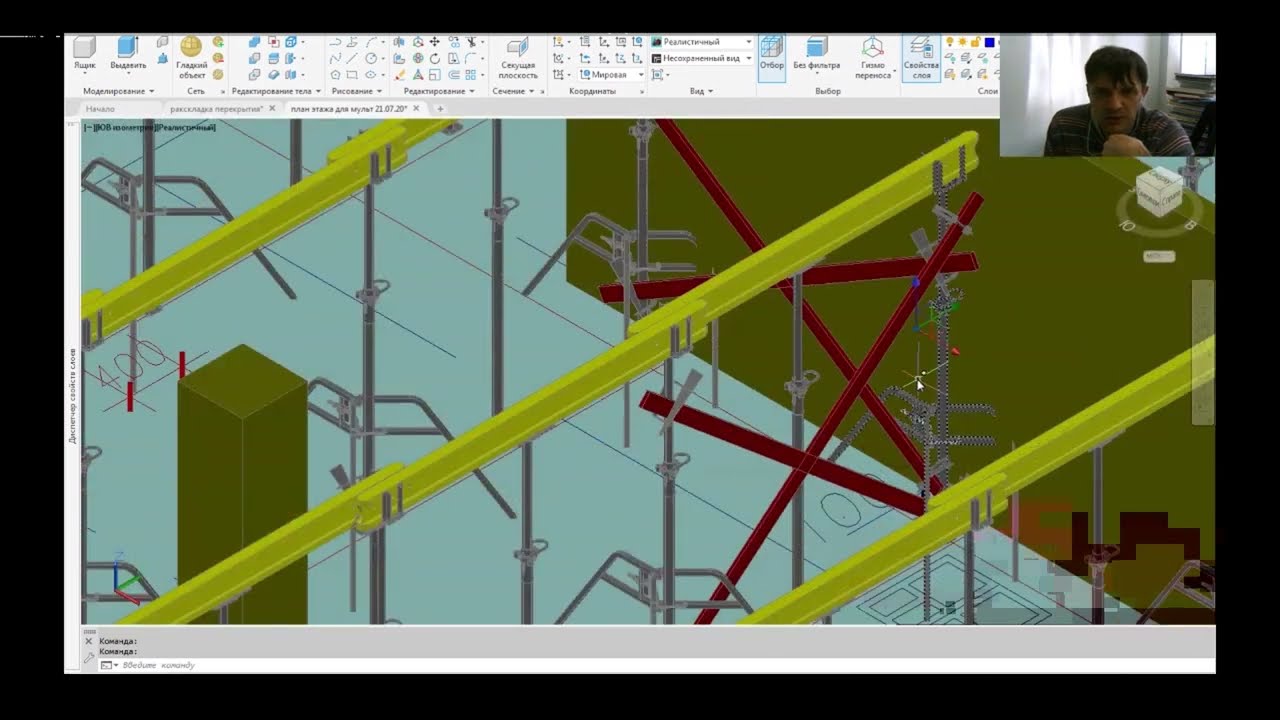Close the план этажа для мульт tab

coord(416,108)
